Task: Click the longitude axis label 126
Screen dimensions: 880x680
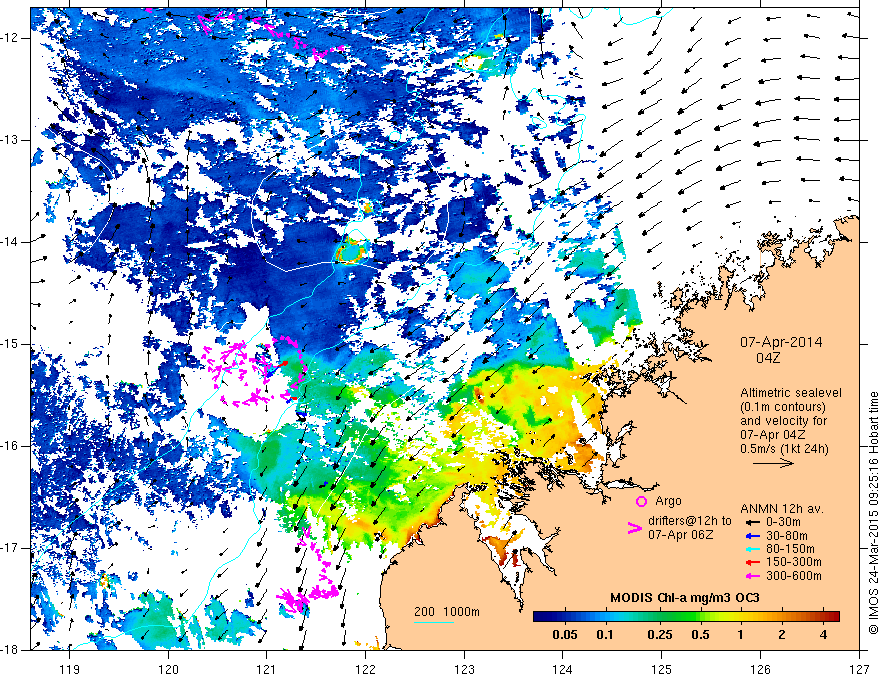Action: (760, 669)
